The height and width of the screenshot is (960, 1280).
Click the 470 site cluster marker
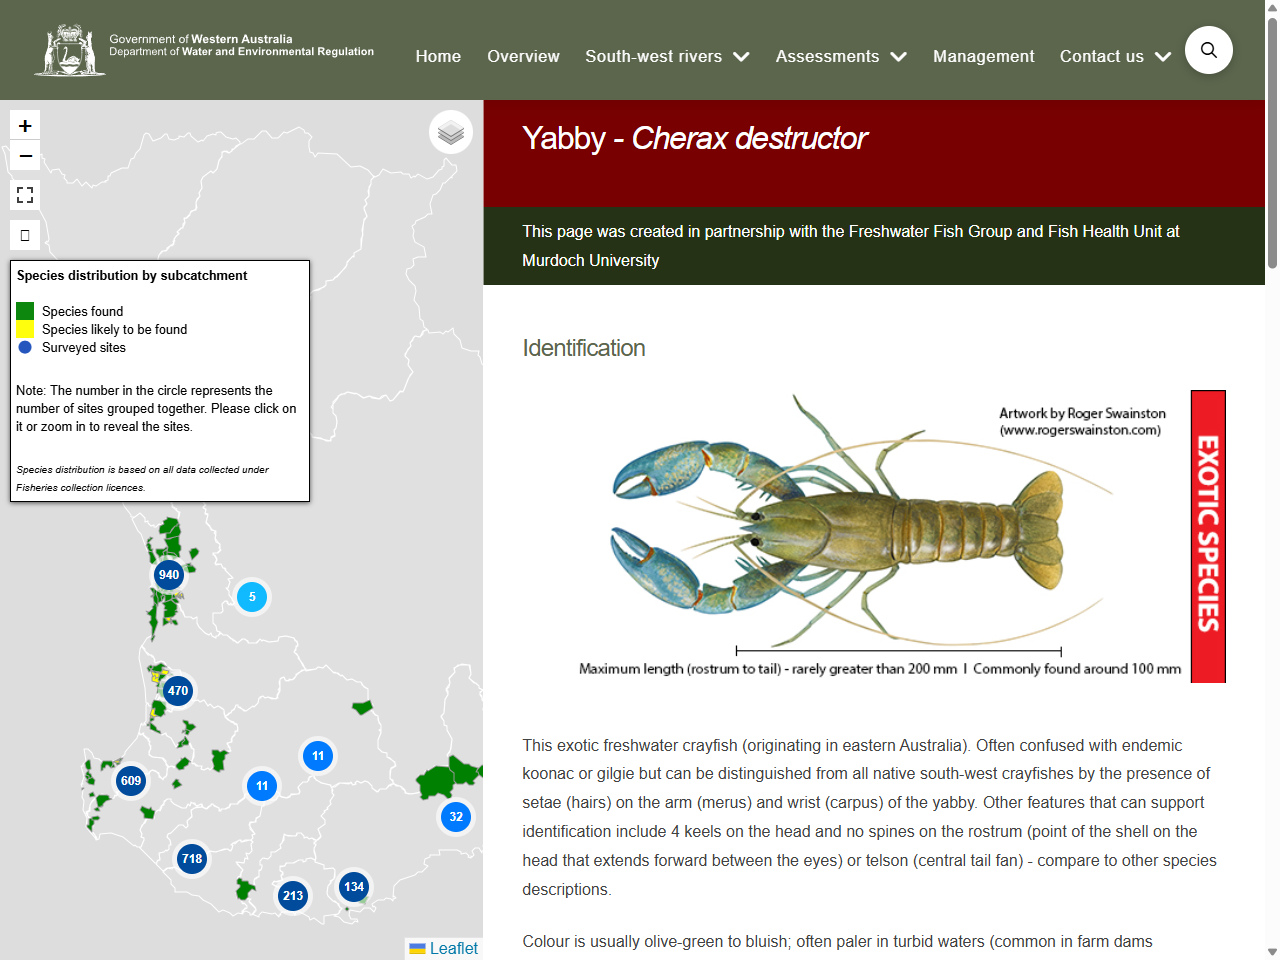tap(177, 689)
